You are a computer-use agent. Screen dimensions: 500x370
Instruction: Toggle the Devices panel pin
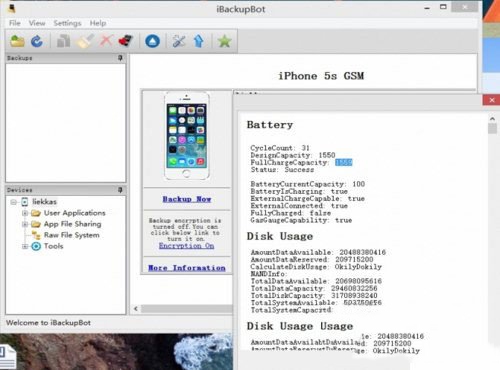coord(120,190)
